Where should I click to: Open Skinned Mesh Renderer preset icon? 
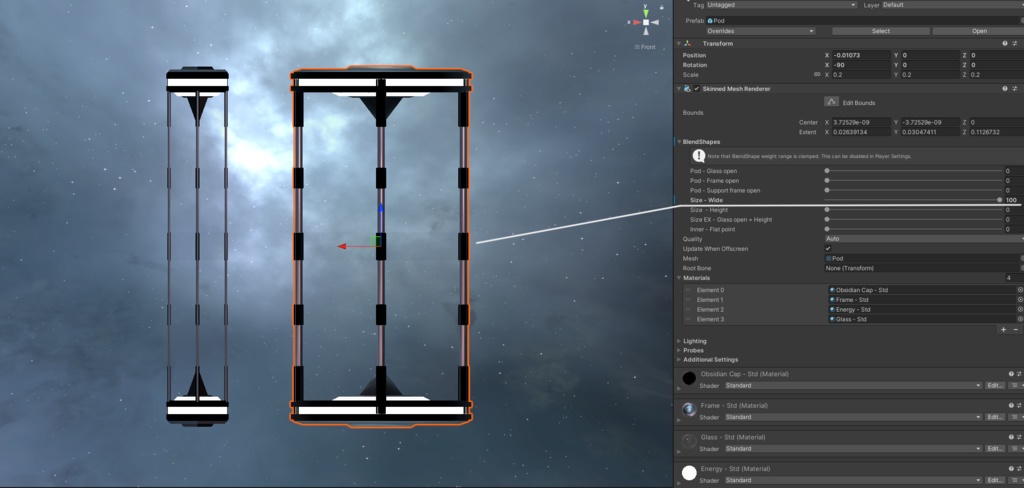(1015, 89)
